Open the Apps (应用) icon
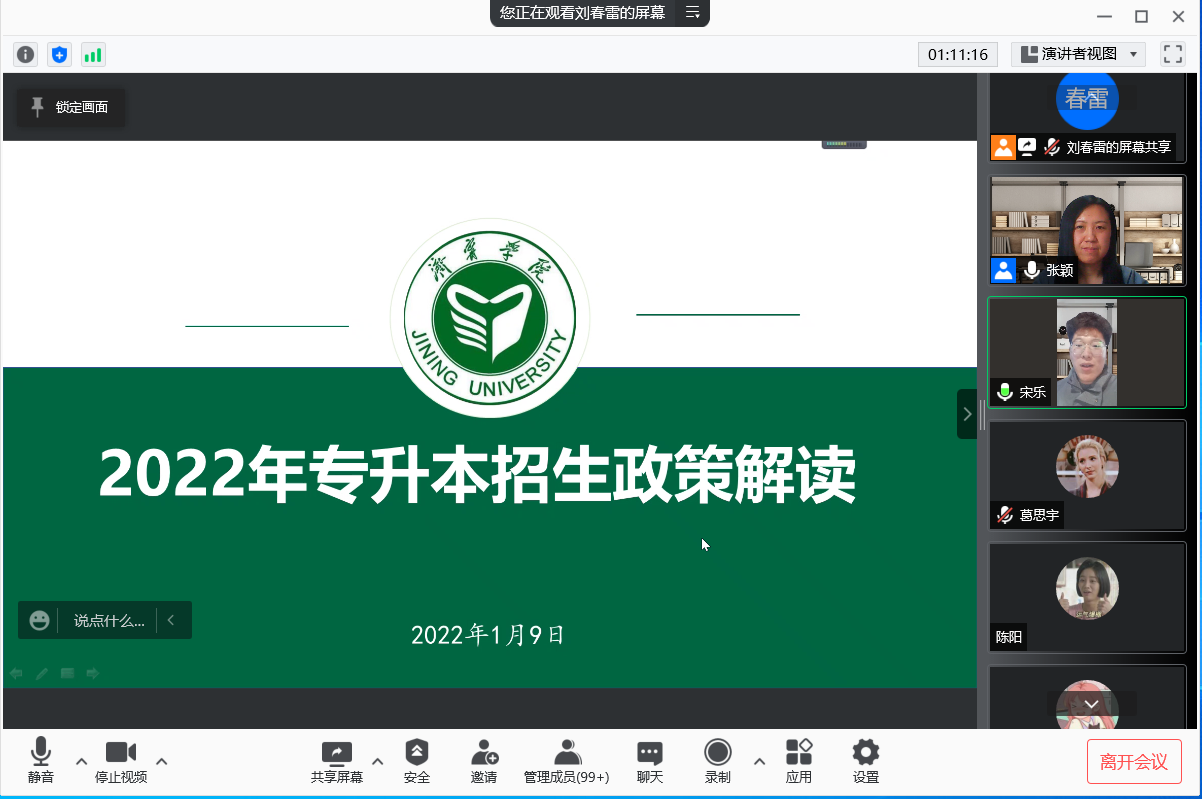 (x=798, y=761)
